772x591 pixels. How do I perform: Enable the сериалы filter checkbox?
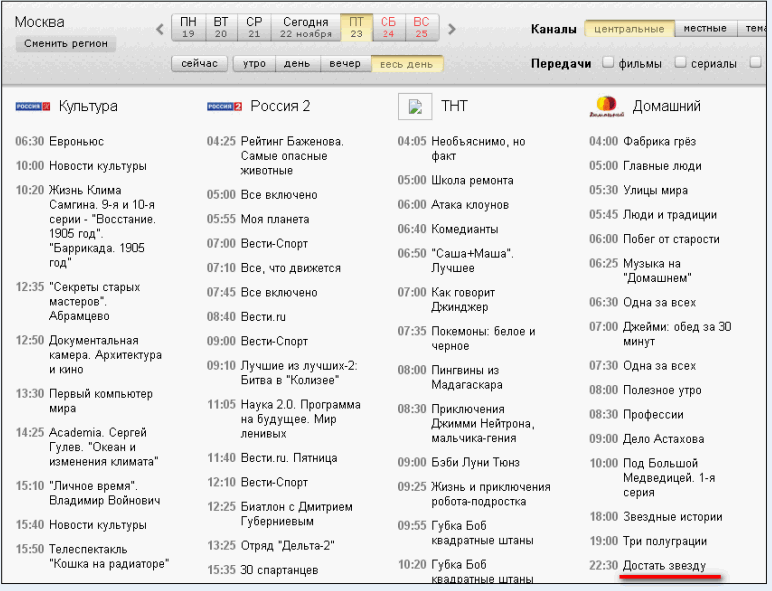(681, 64)
